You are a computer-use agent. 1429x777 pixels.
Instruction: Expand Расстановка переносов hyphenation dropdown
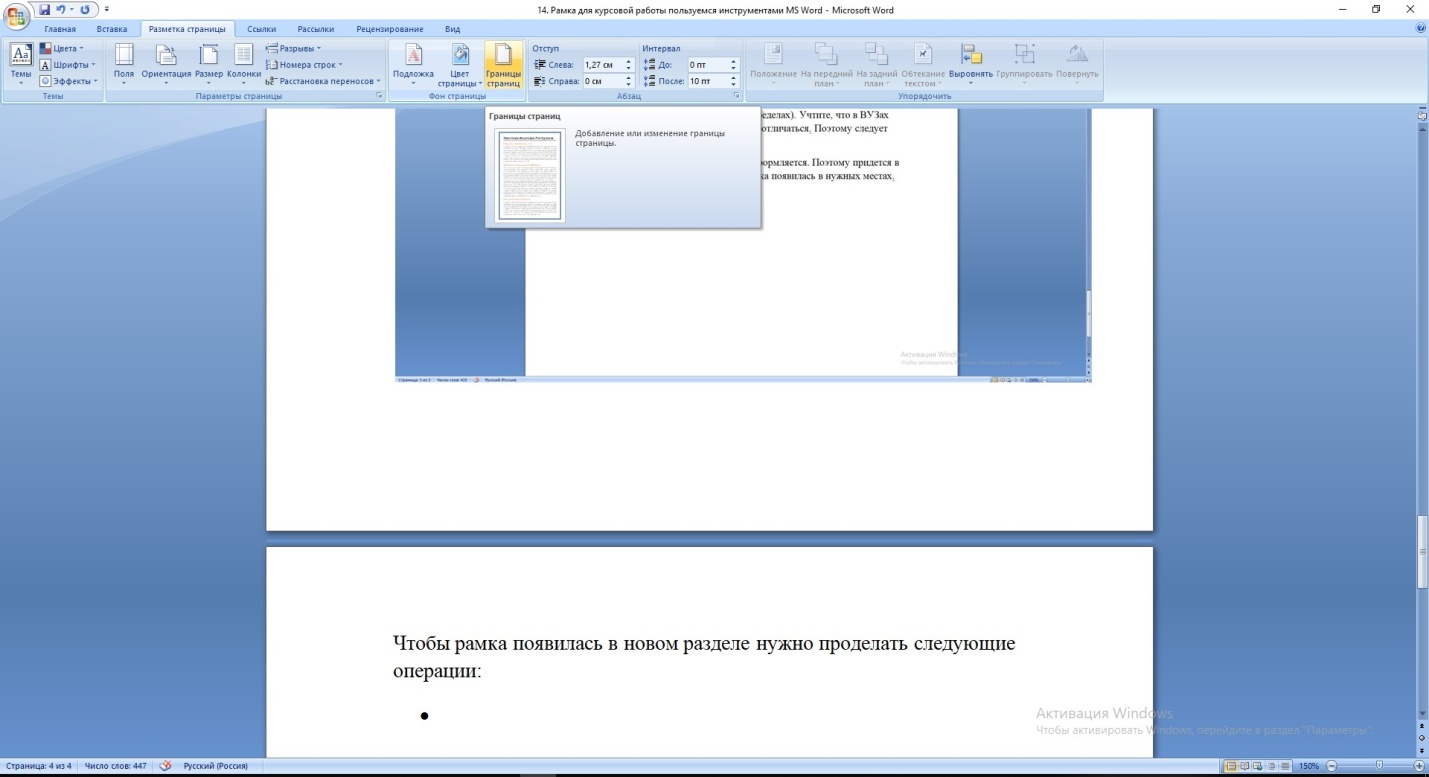tap(323, 81)
